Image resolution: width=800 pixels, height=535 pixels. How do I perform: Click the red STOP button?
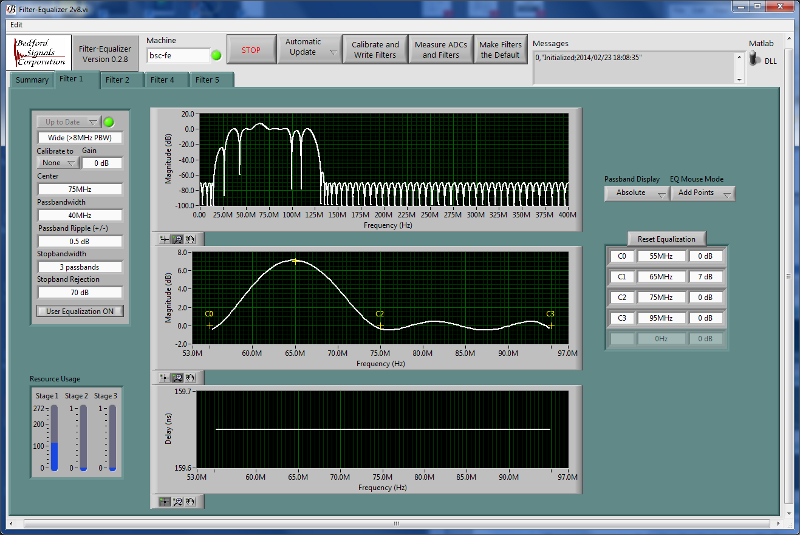point(251,49)
